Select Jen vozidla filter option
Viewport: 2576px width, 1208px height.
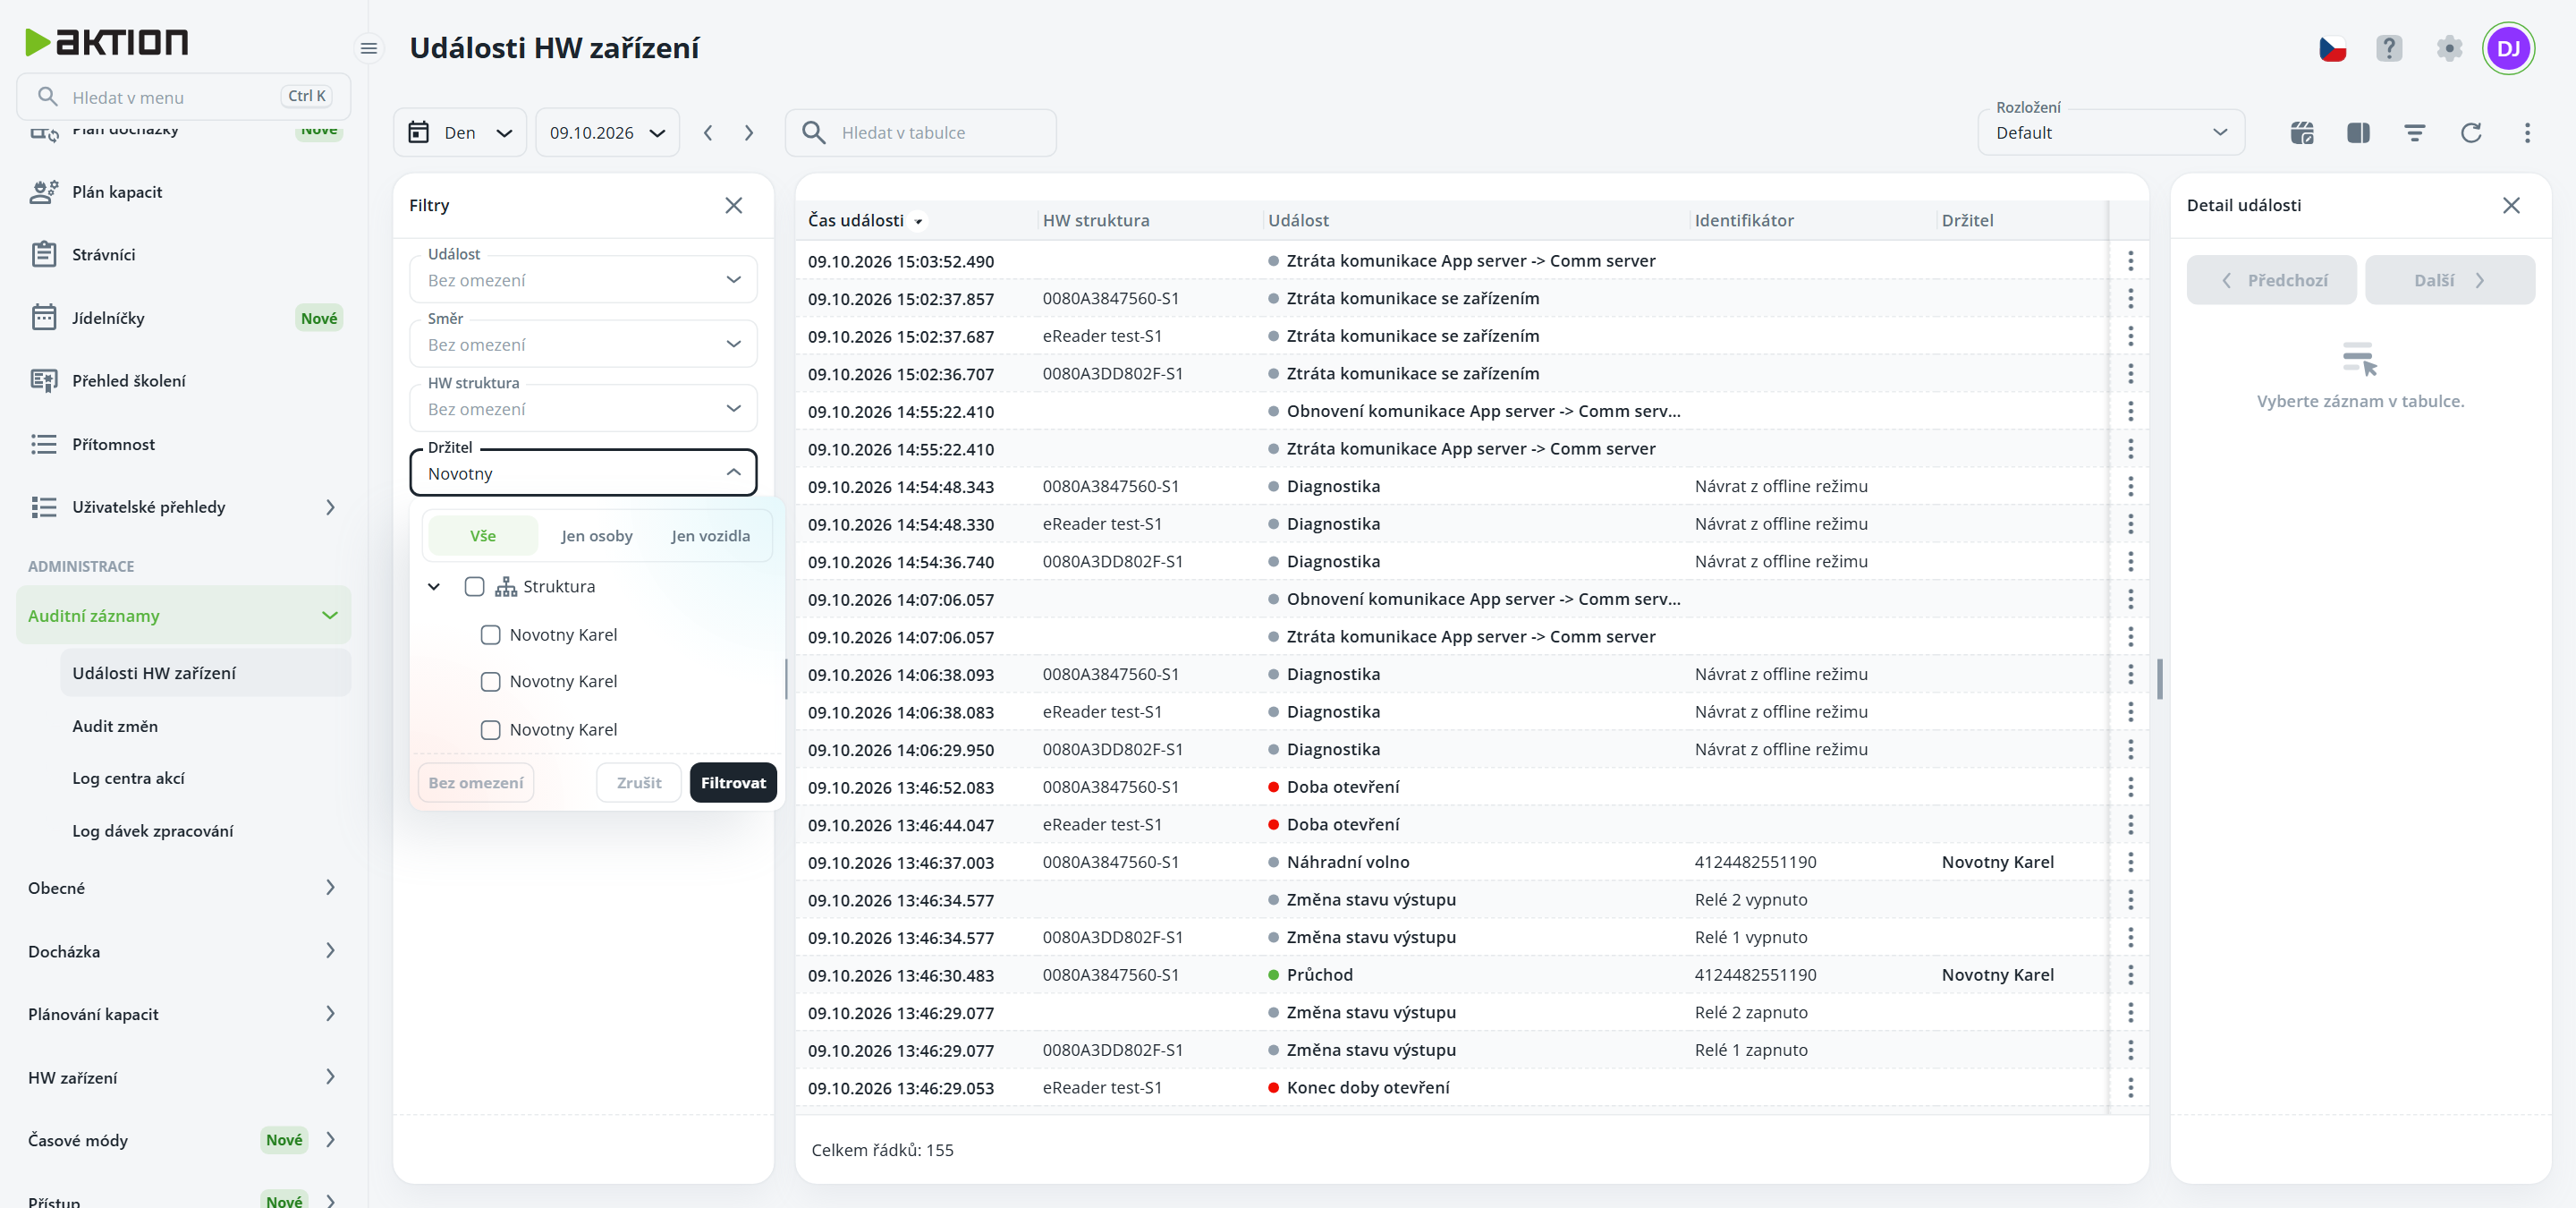tap(711, 536)
